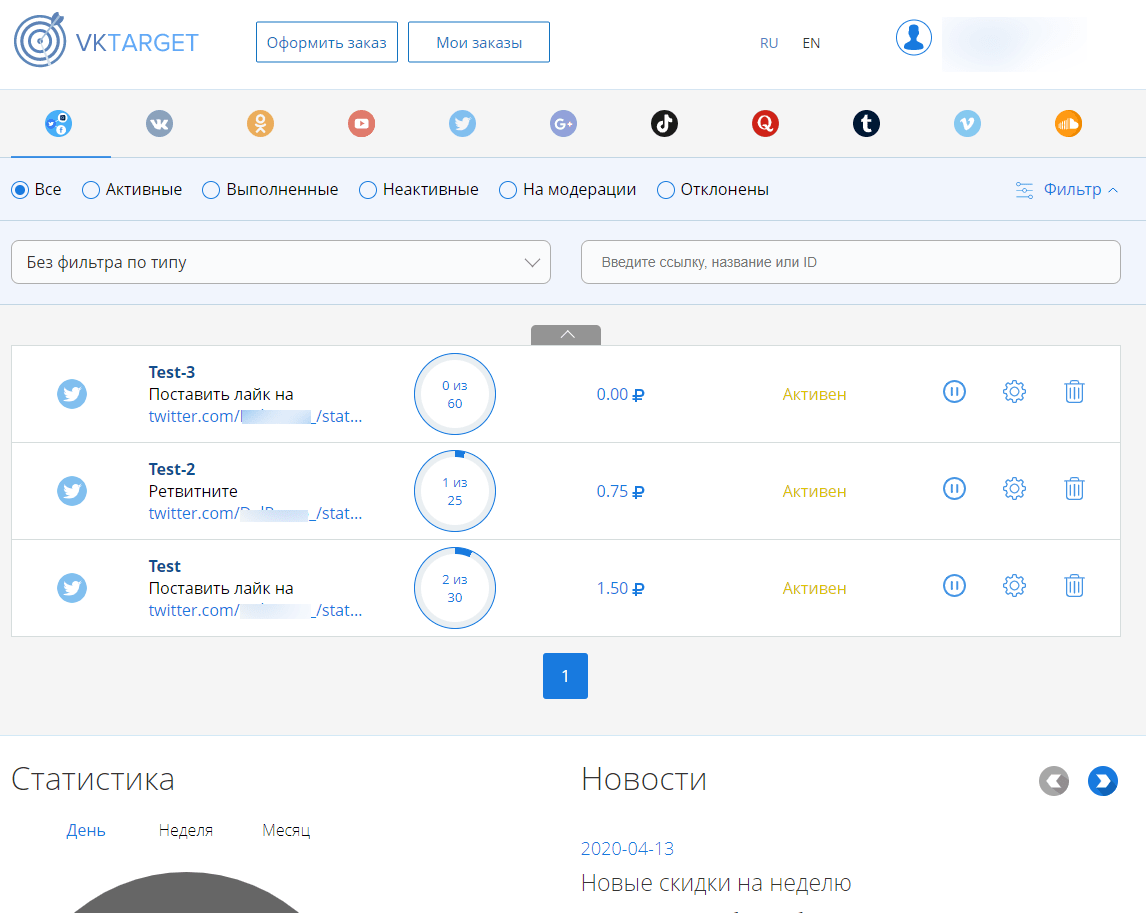This screenshot has width=1146, height=913.
Task: Click the blurred account name field
Action: pyautogui.click(x=1014, y=44)
